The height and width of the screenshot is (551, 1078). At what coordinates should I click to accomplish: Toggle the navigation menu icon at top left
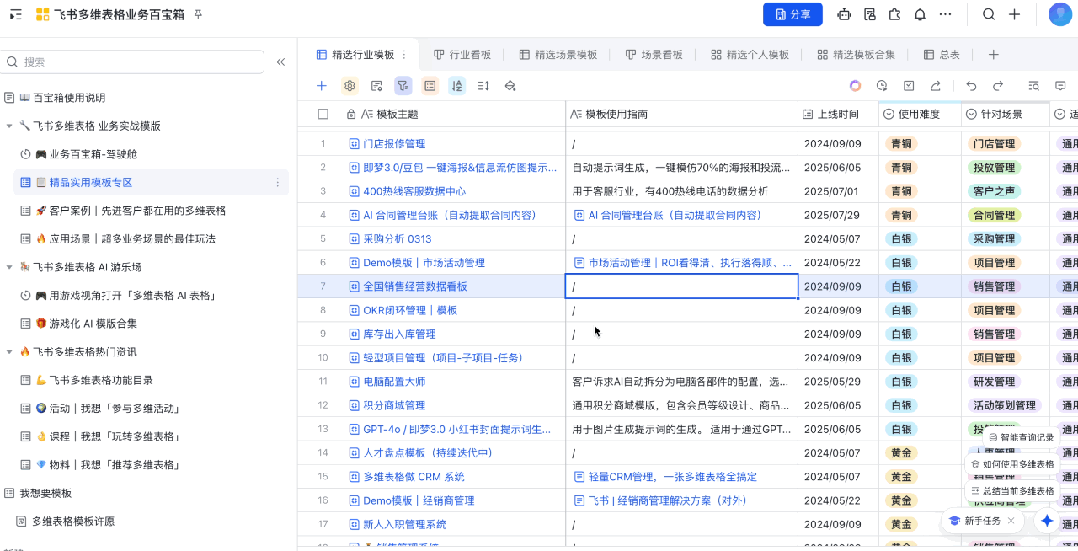coord(15,14)
